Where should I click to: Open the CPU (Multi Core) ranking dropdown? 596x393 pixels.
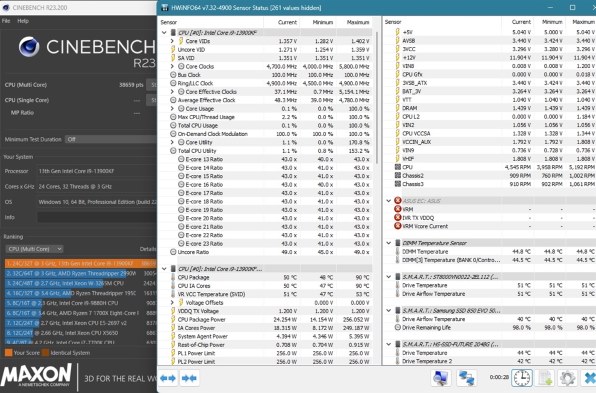[34, 249]
